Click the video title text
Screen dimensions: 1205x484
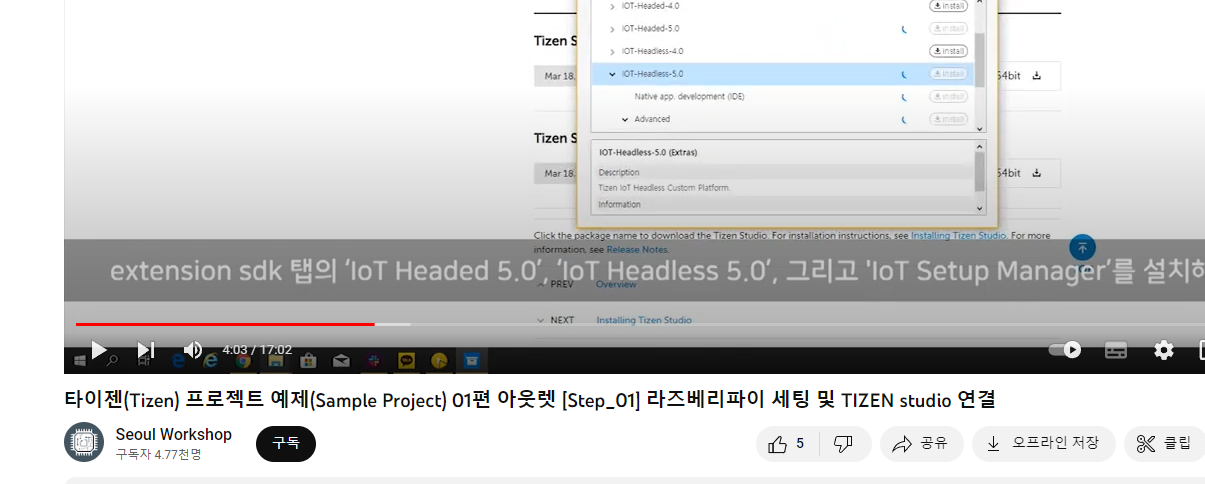pyautogui.click(x=530, y=400)
